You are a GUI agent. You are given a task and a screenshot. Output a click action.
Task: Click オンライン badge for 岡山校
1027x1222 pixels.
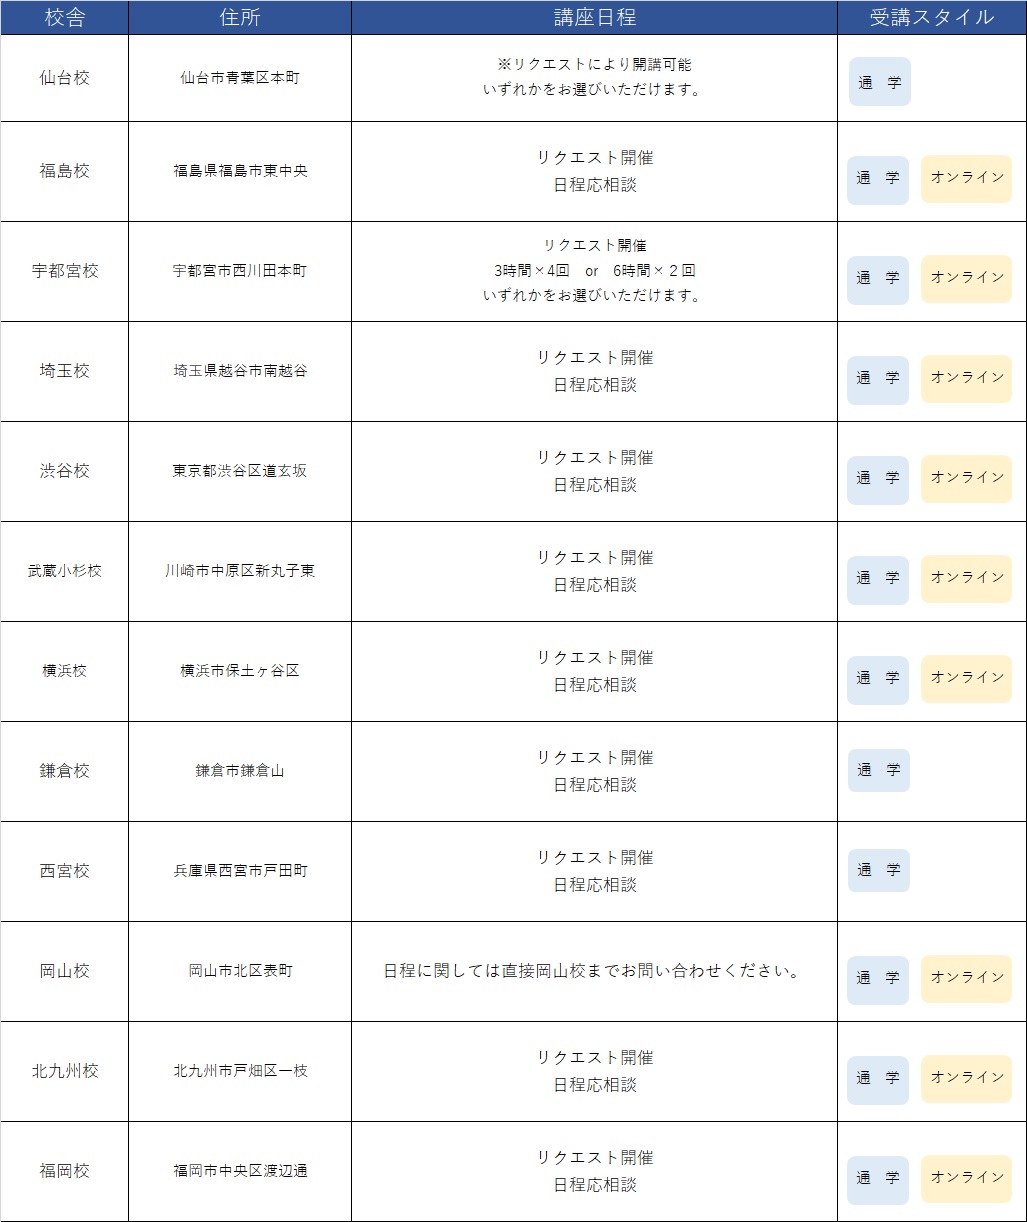966,978
